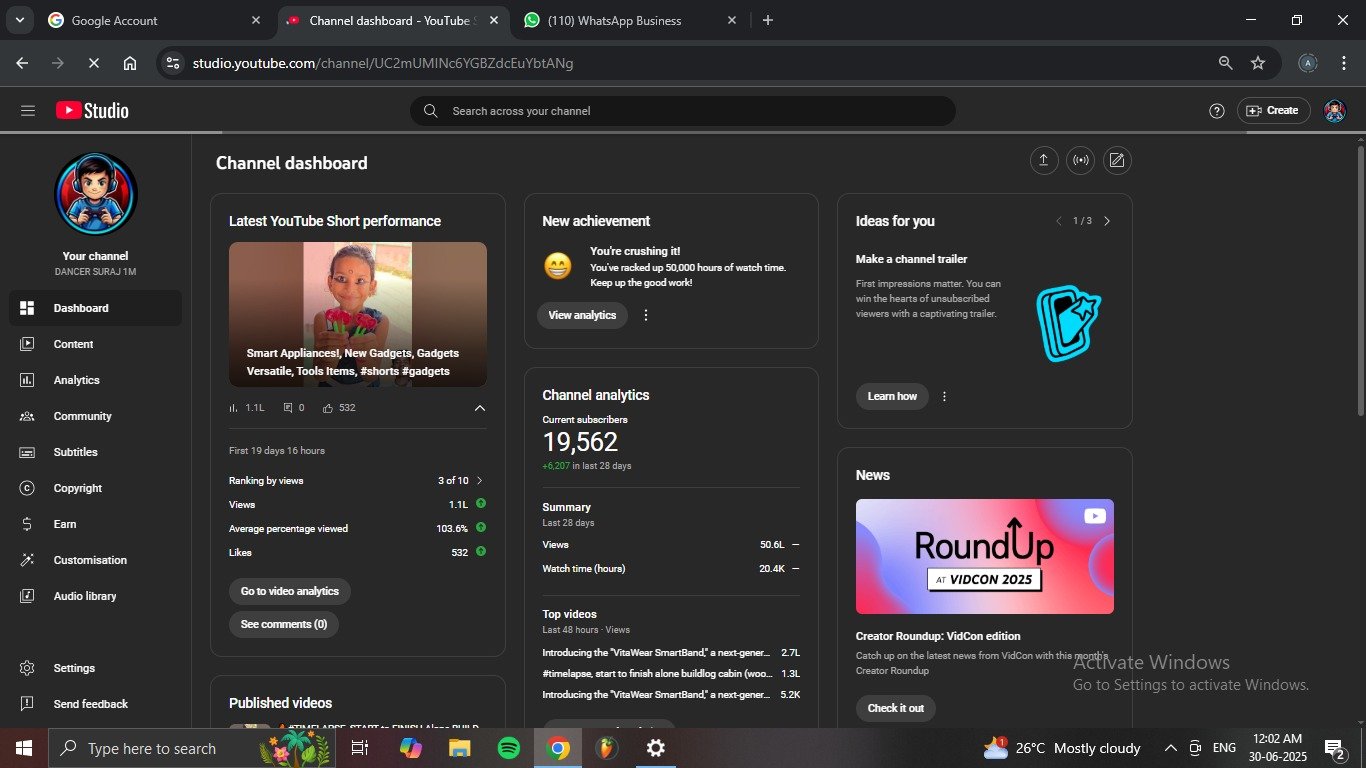This screenshot has width=1366, height=768.
Task: Click the latest Short thumbnail image
Action: [x=358, y=314]
